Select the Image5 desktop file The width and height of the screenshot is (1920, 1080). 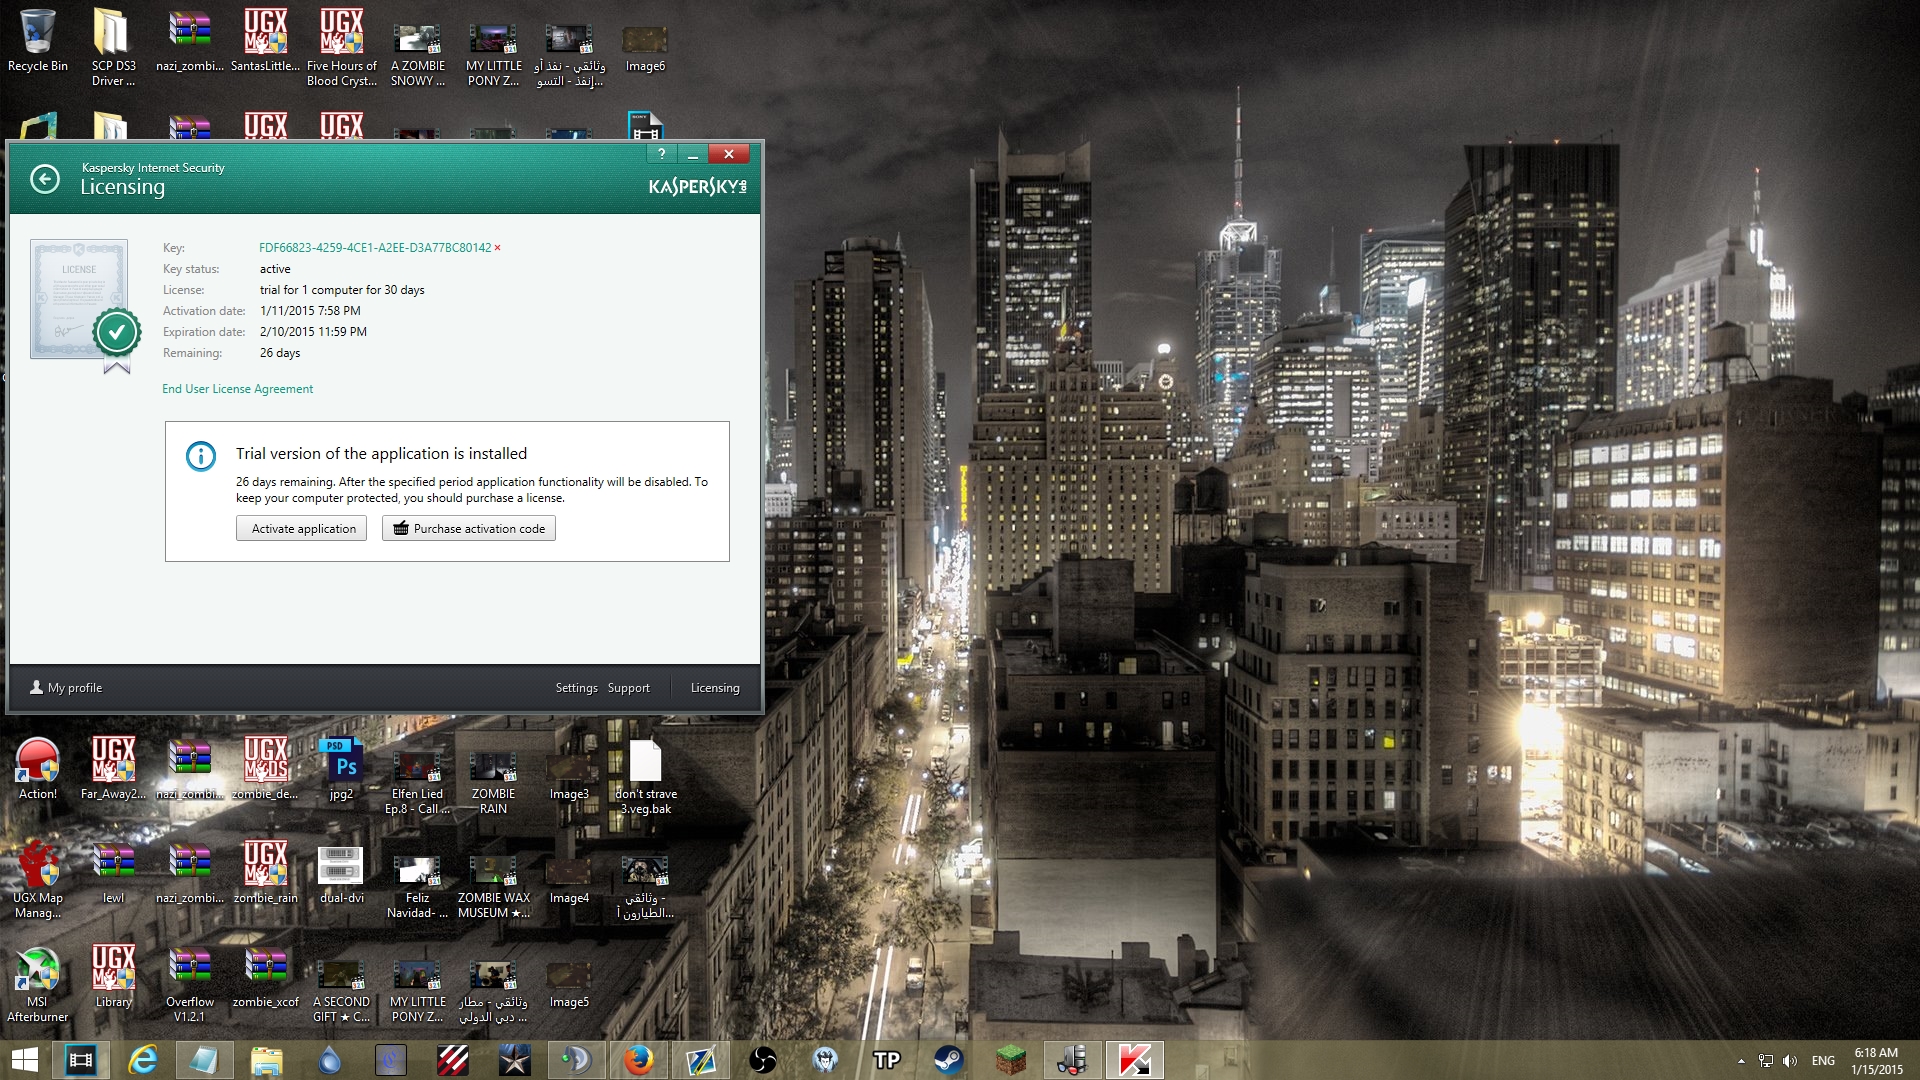click(x=569, y=984)
